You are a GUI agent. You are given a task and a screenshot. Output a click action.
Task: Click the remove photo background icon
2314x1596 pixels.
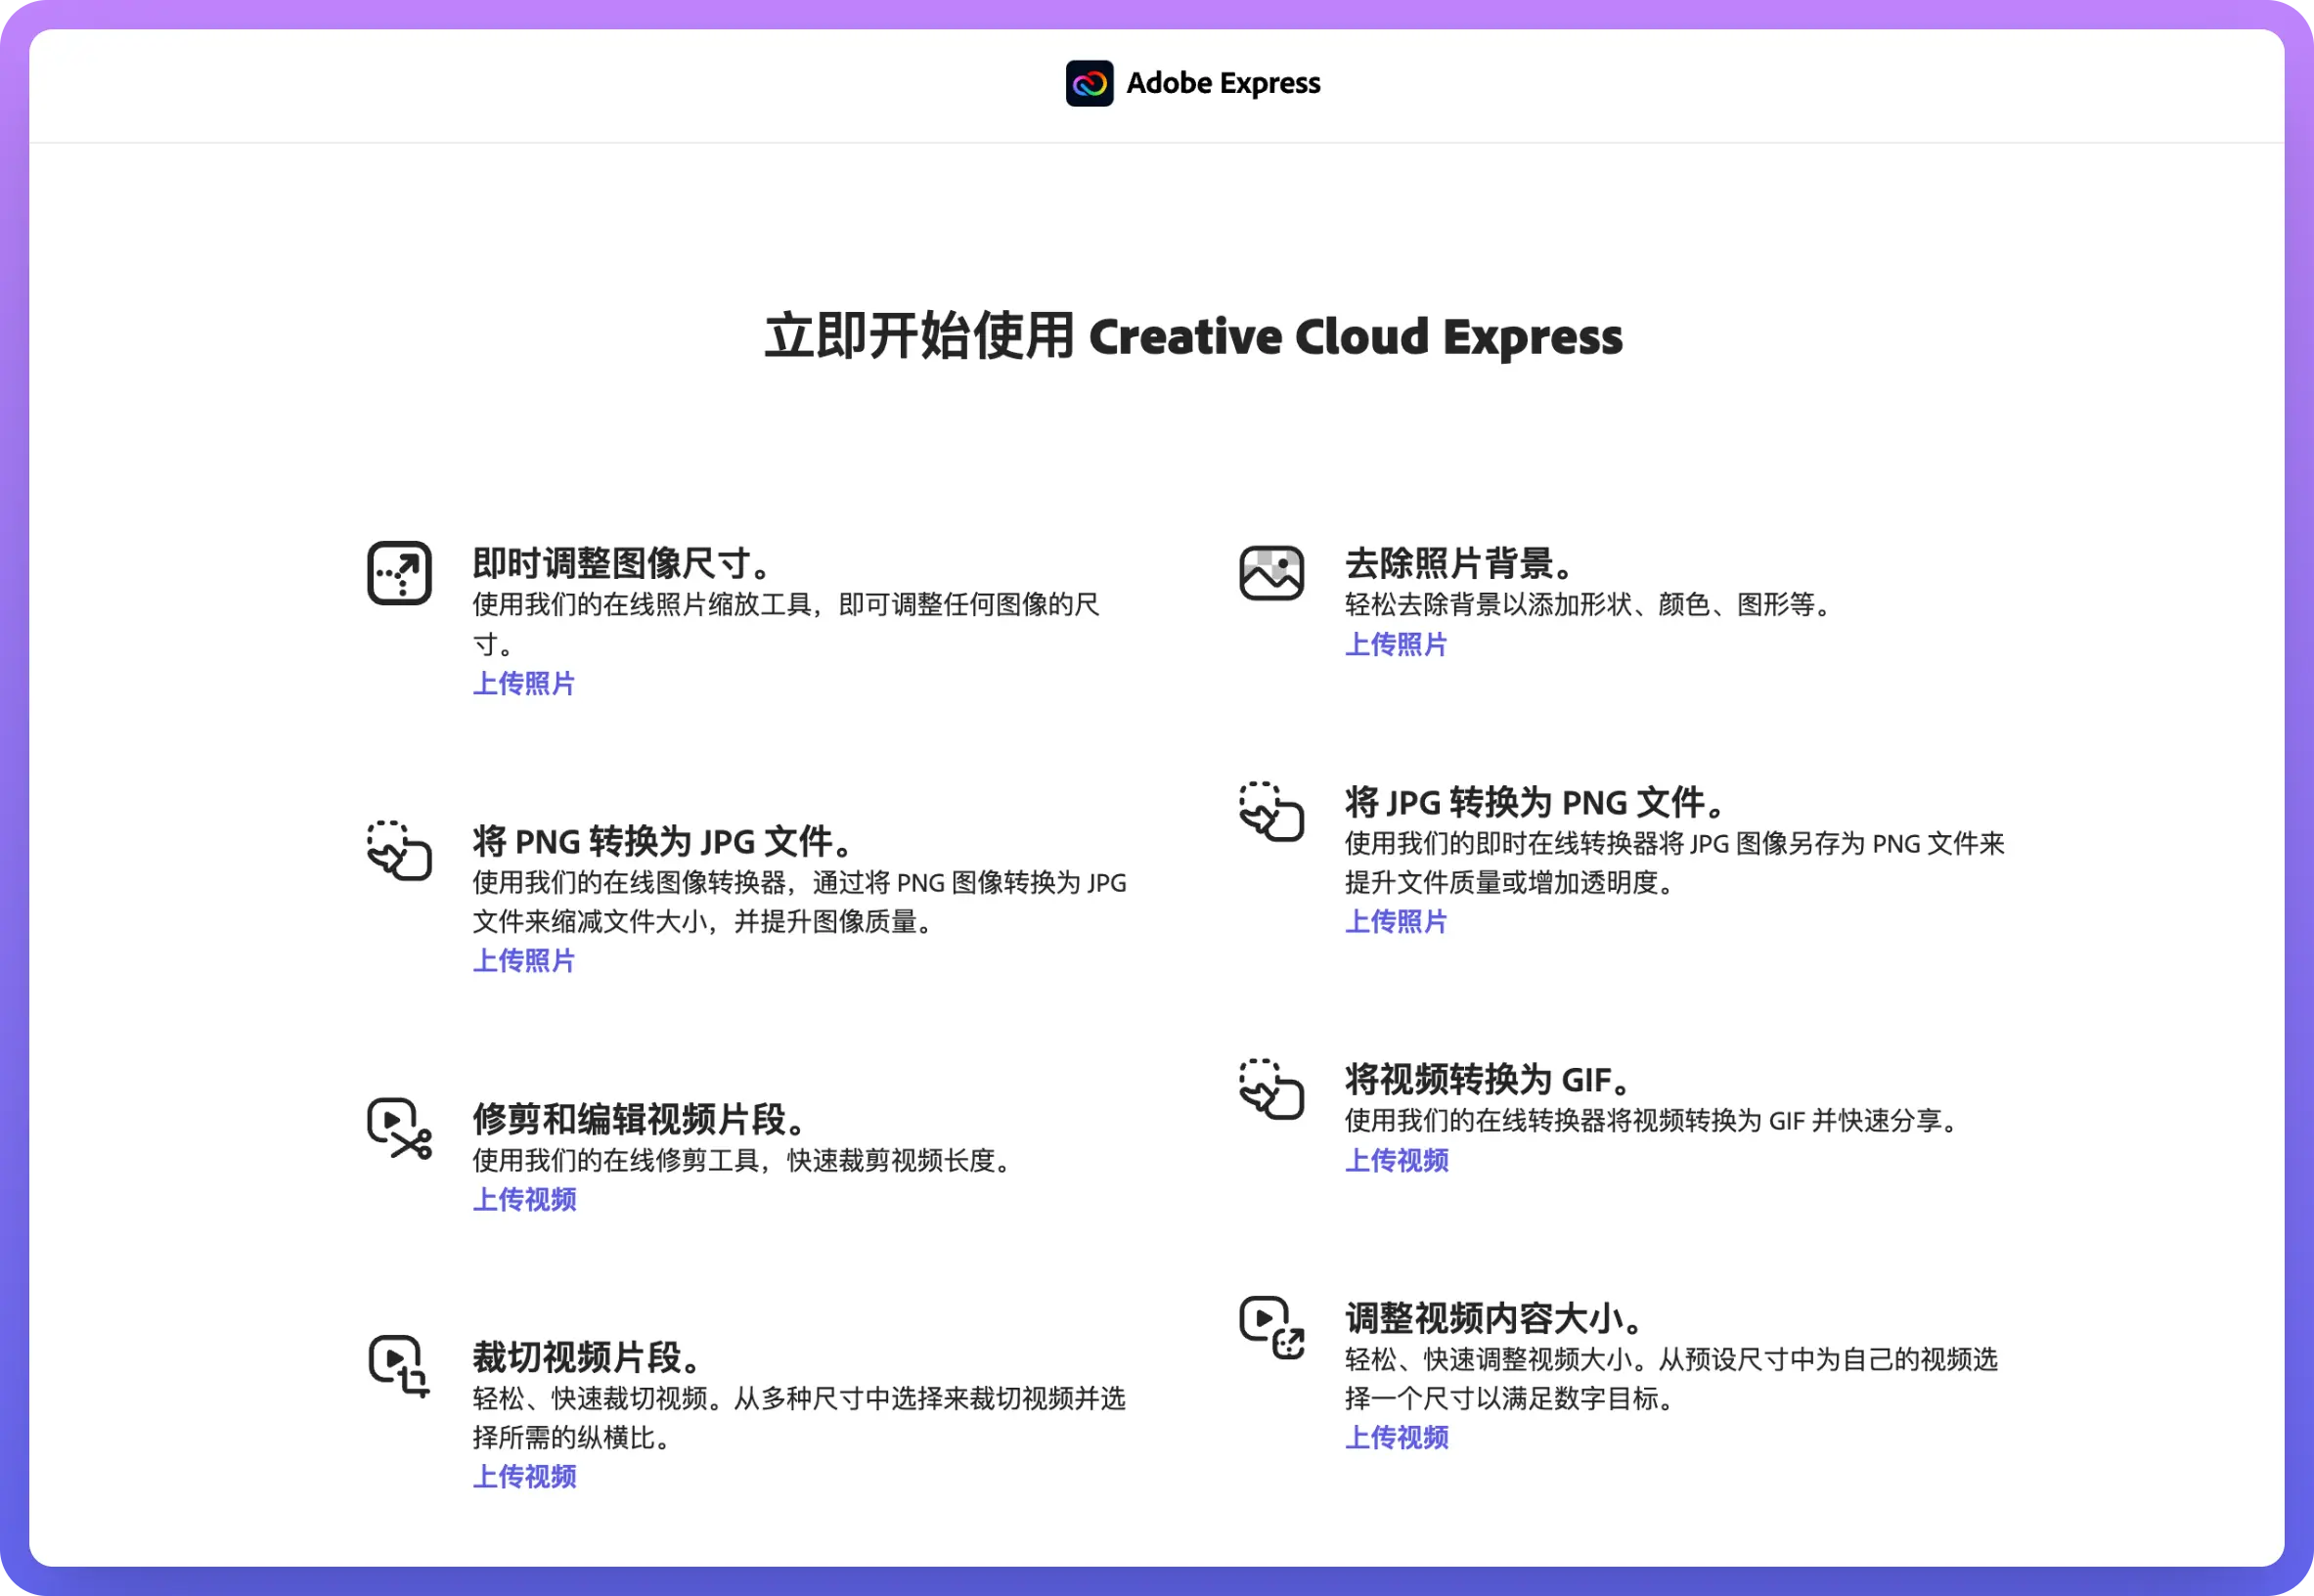click(x=1271, y=573)
